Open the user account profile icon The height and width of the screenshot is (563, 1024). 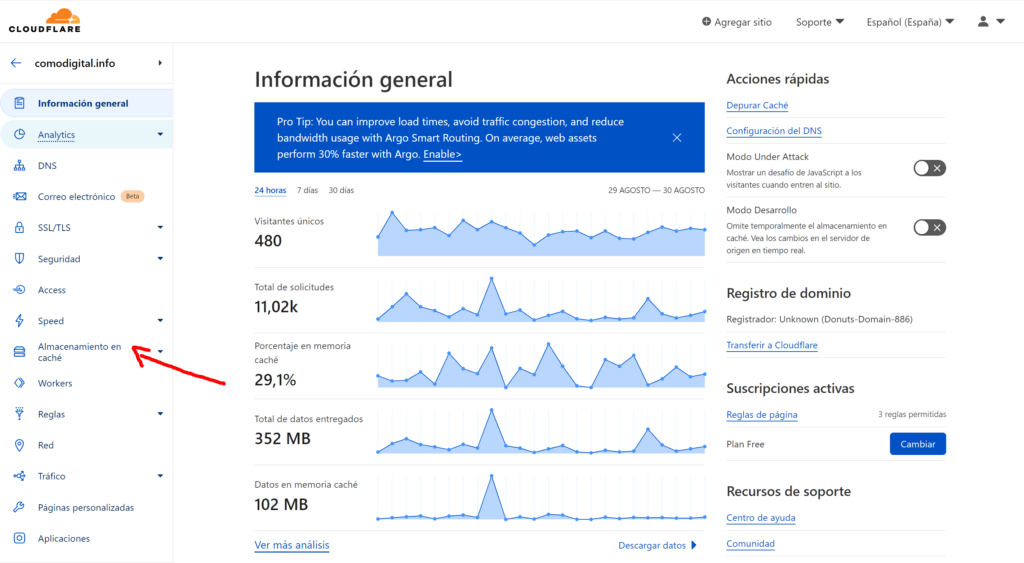point(983,22)
